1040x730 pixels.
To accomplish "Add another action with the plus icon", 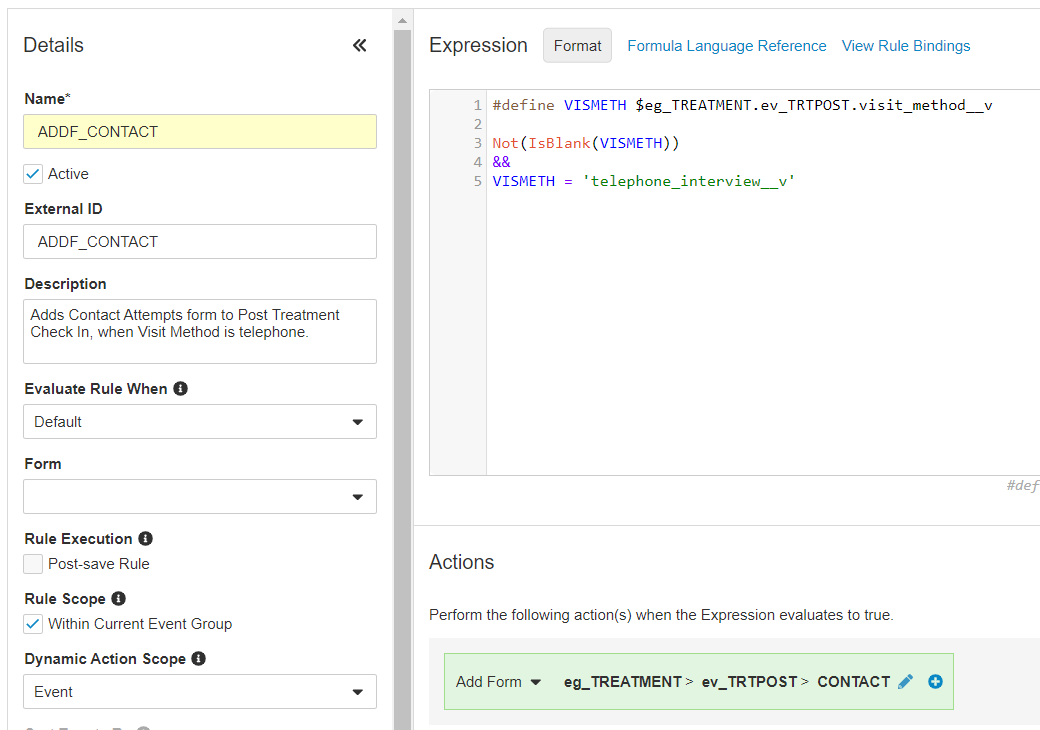I will (x=935, y=681).
